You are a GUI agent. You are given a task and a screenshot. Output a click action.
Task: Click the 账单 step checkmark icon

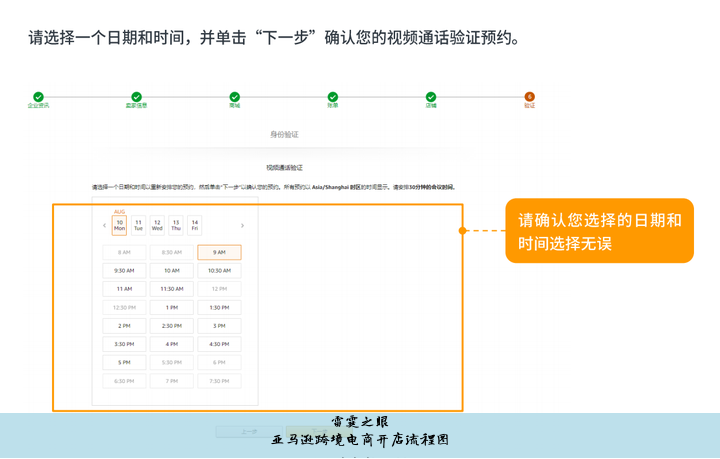pos(332,97)
